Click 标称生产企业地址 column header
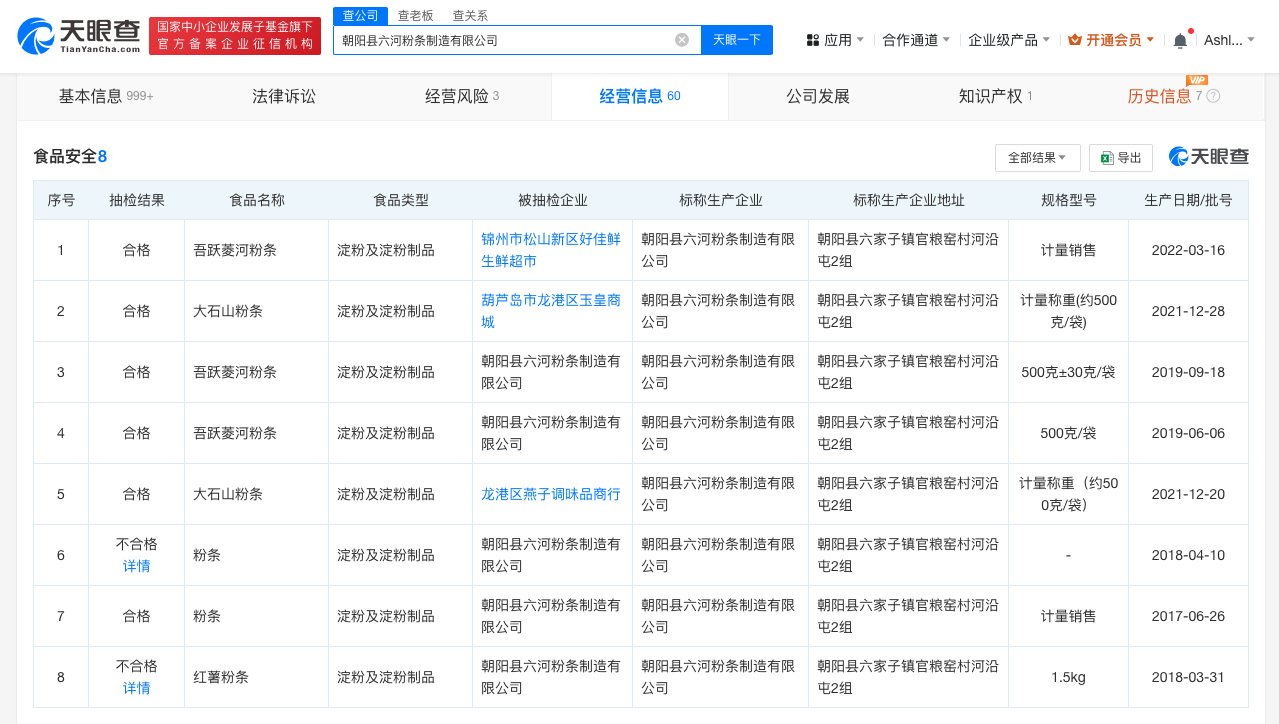1279x724 pixels. click(x=909, y=200)
